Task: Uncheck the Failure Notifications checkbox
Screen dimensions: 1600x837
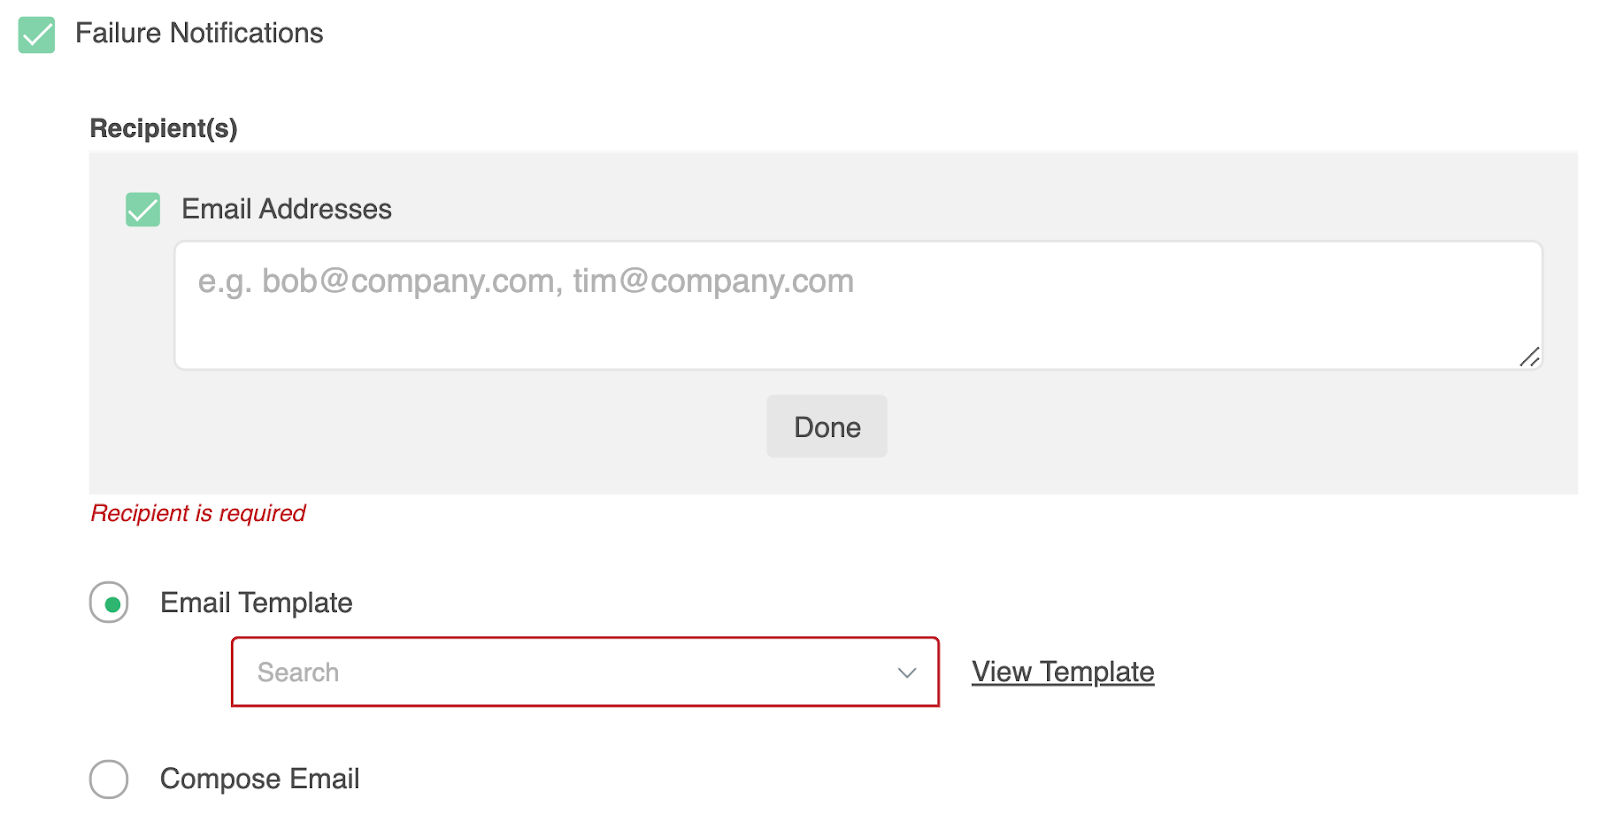Action: (37, 35)
